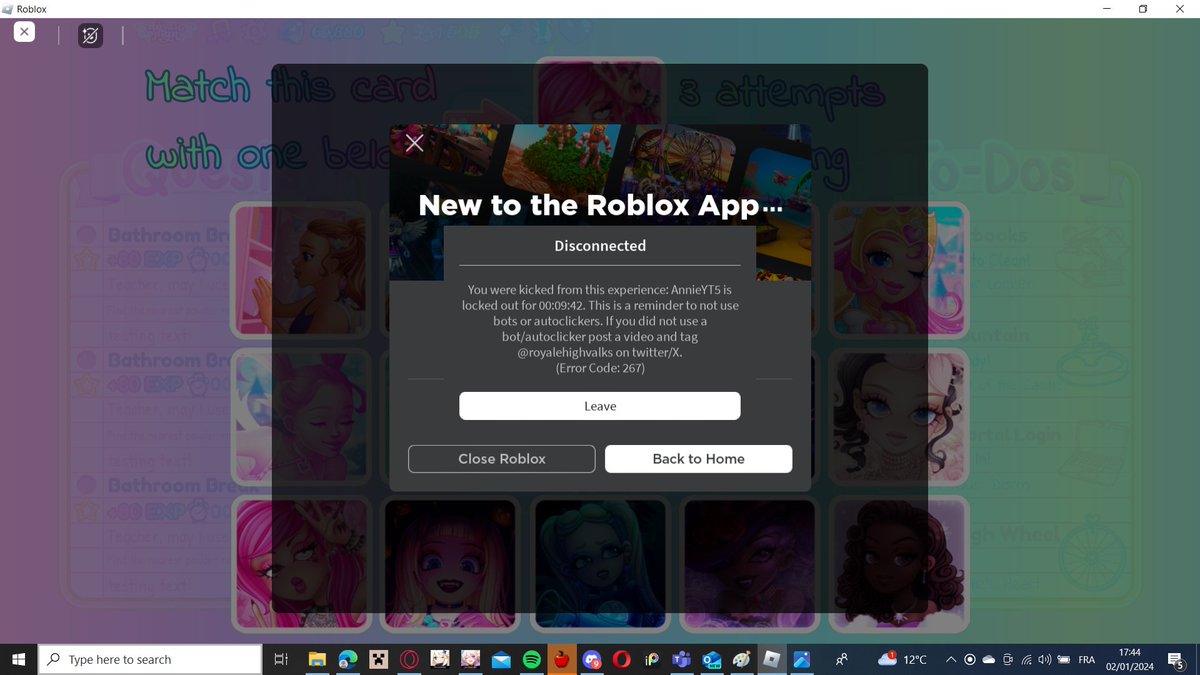The image size is (1200, 675).
Task: Open File Explorer from the taskbar
Action: (x=317, y=659)
